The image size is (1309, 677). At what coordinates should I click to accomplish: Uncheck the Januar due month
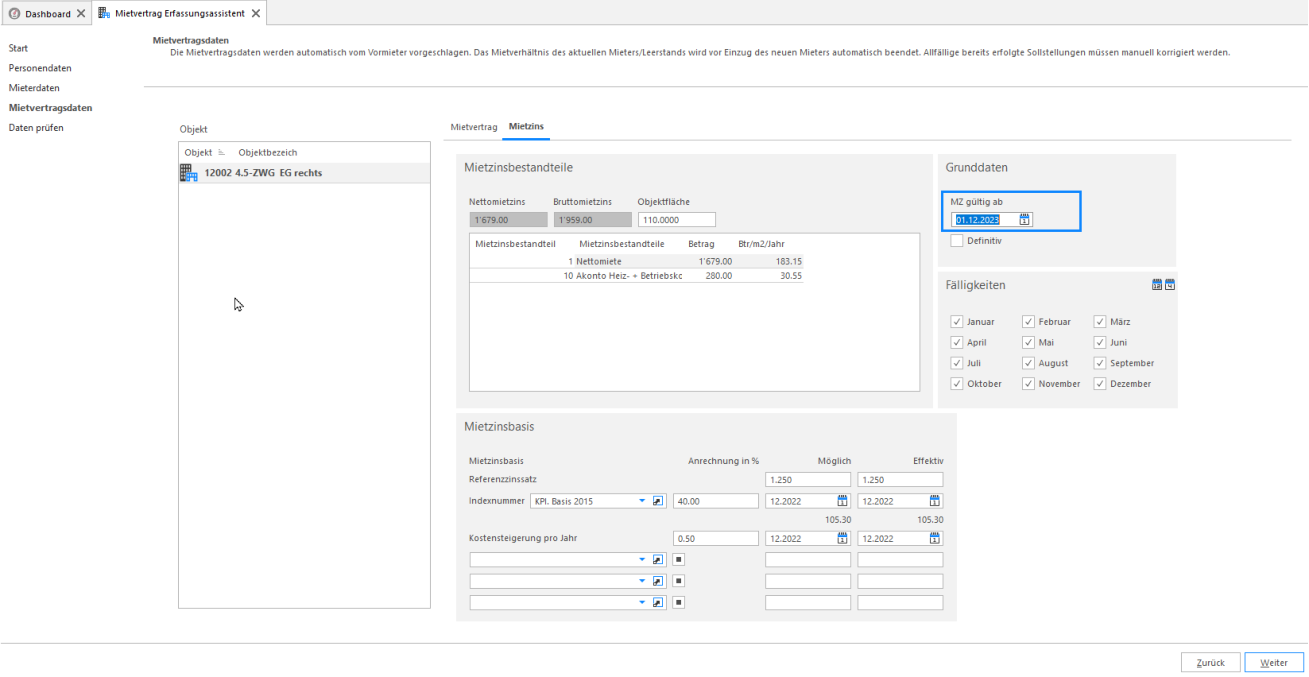(957, 322)
